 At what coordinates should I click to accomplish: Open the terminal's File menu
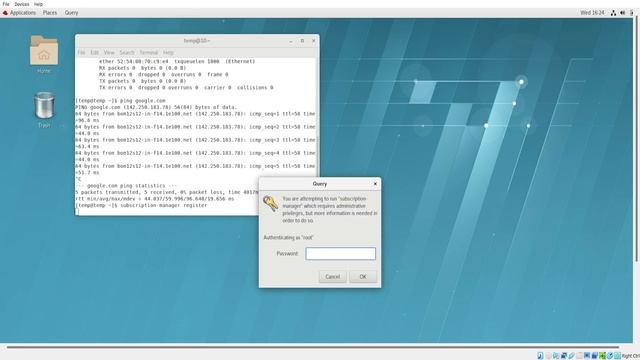point(81,53)
